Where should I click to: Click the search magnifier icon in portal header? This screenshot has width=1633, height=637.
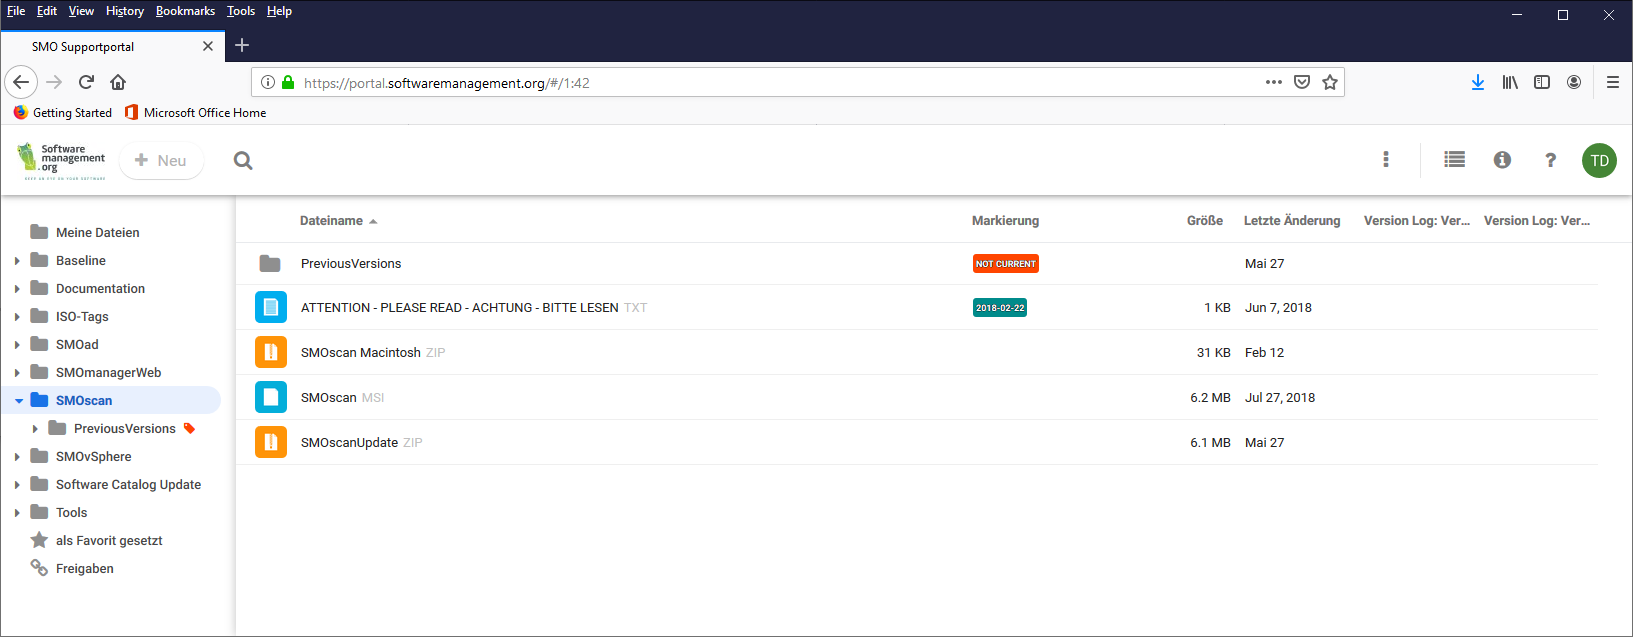pos(243,161)
